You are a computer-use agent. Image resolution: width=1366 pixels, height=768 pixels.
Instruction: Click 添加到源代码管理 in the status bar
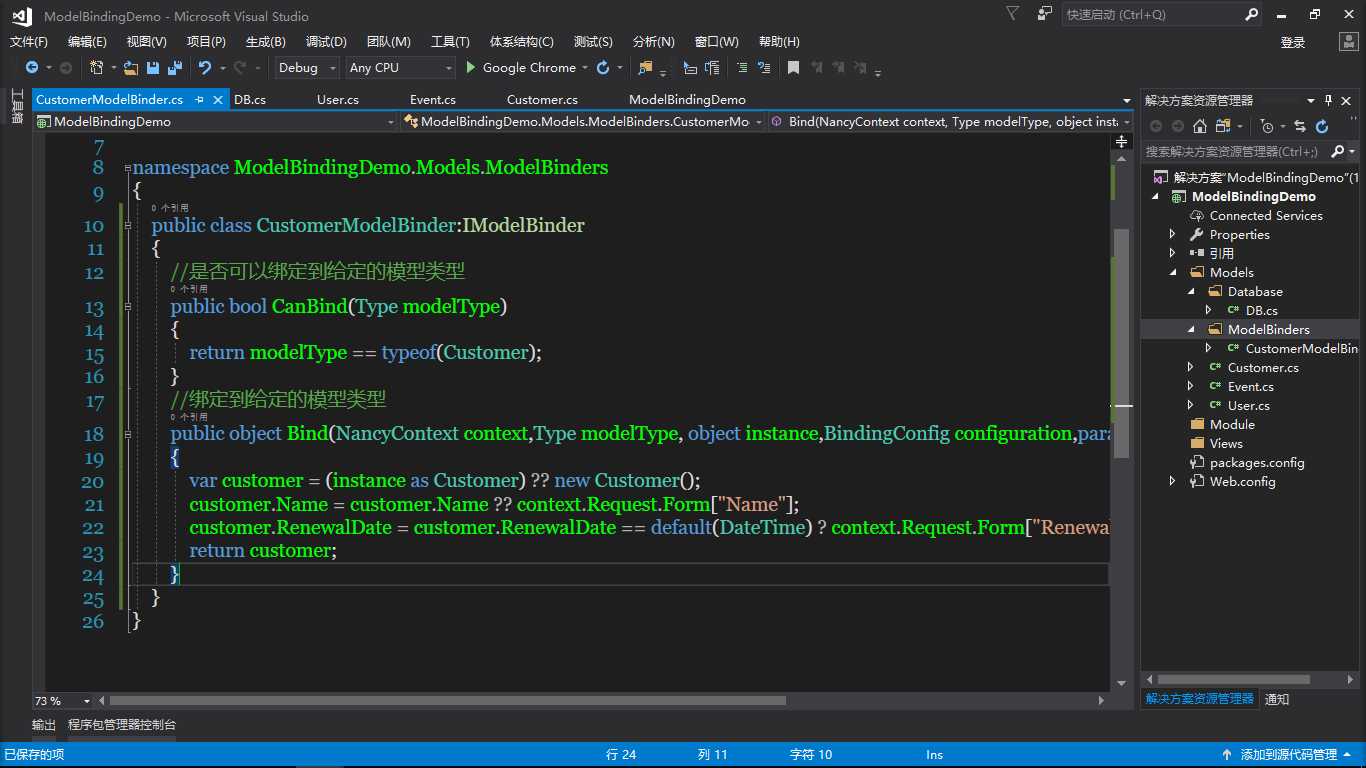pos(1288,755)
